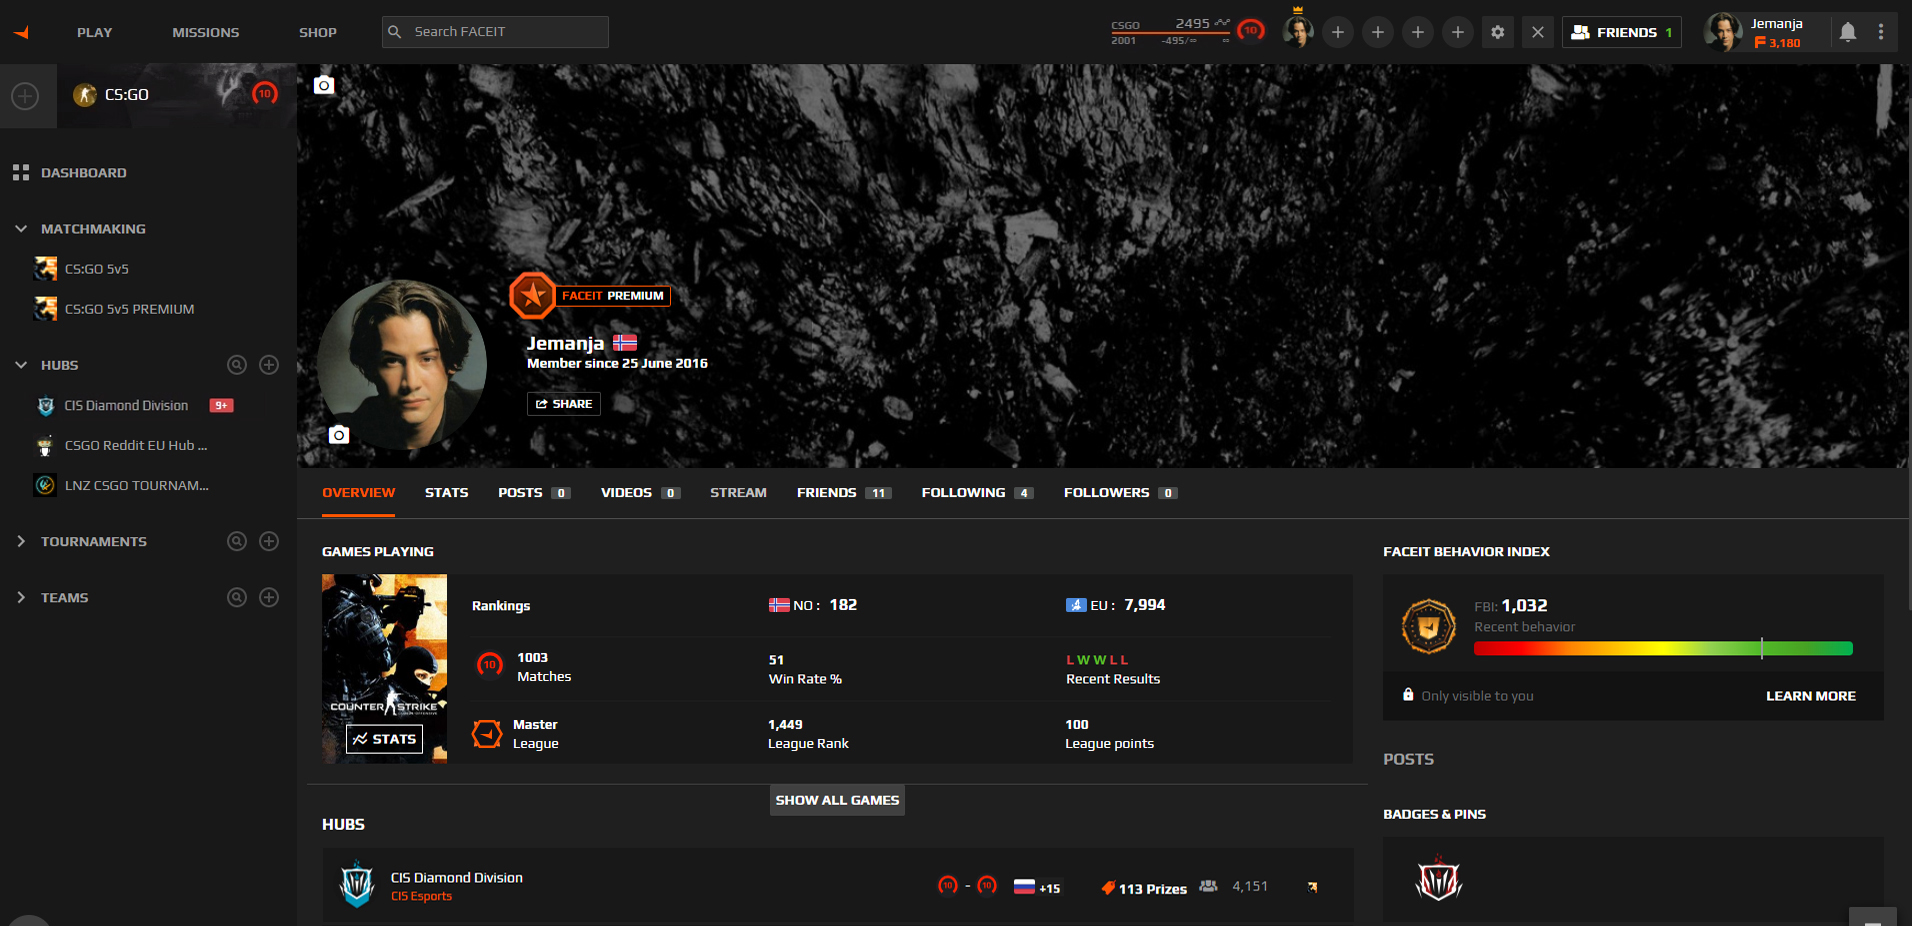Open the Dashboard link
The image size is (1912, 926).
84,173
